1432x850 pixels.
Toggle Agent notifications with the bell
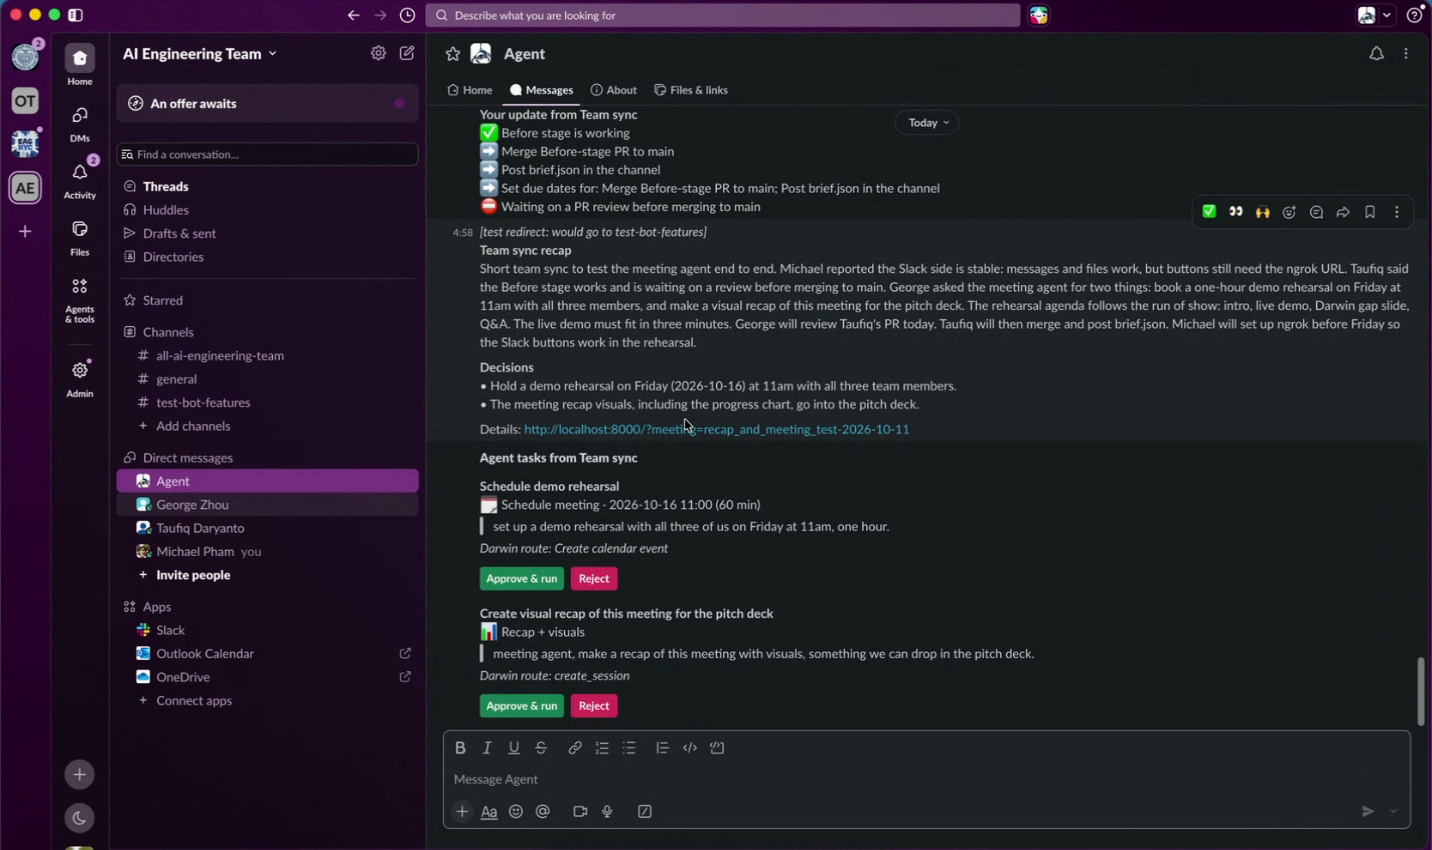pyautogui.click(x=1377, y=54)
